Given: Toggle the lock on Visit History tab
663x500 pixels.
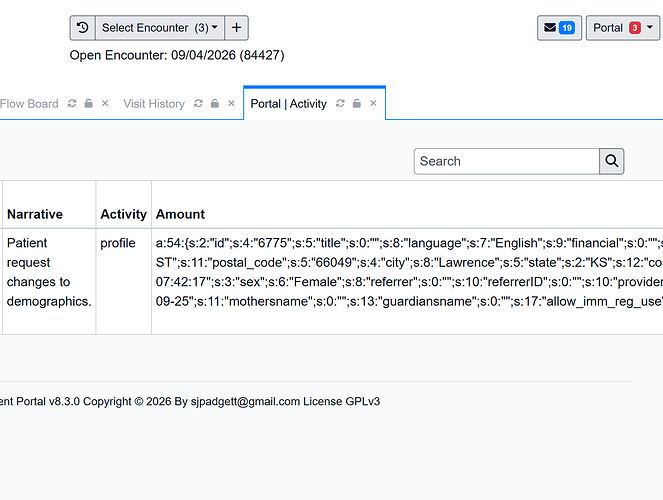Looking at the screenshot, I should click(x=215, y=104).
